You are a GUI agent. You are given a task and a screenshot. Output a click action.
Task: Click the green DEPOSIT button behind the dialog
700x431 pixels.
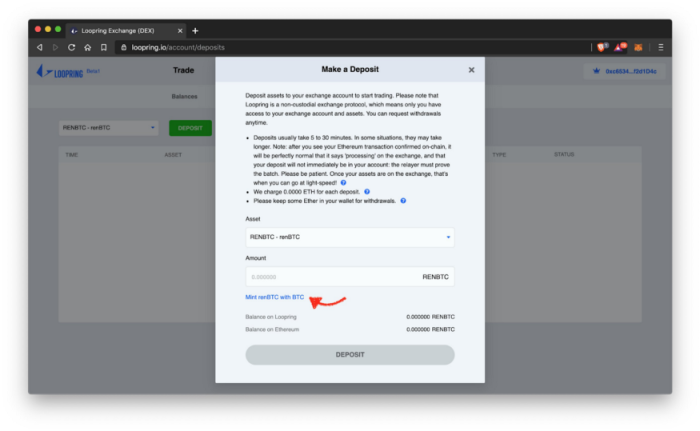(190, 128)
